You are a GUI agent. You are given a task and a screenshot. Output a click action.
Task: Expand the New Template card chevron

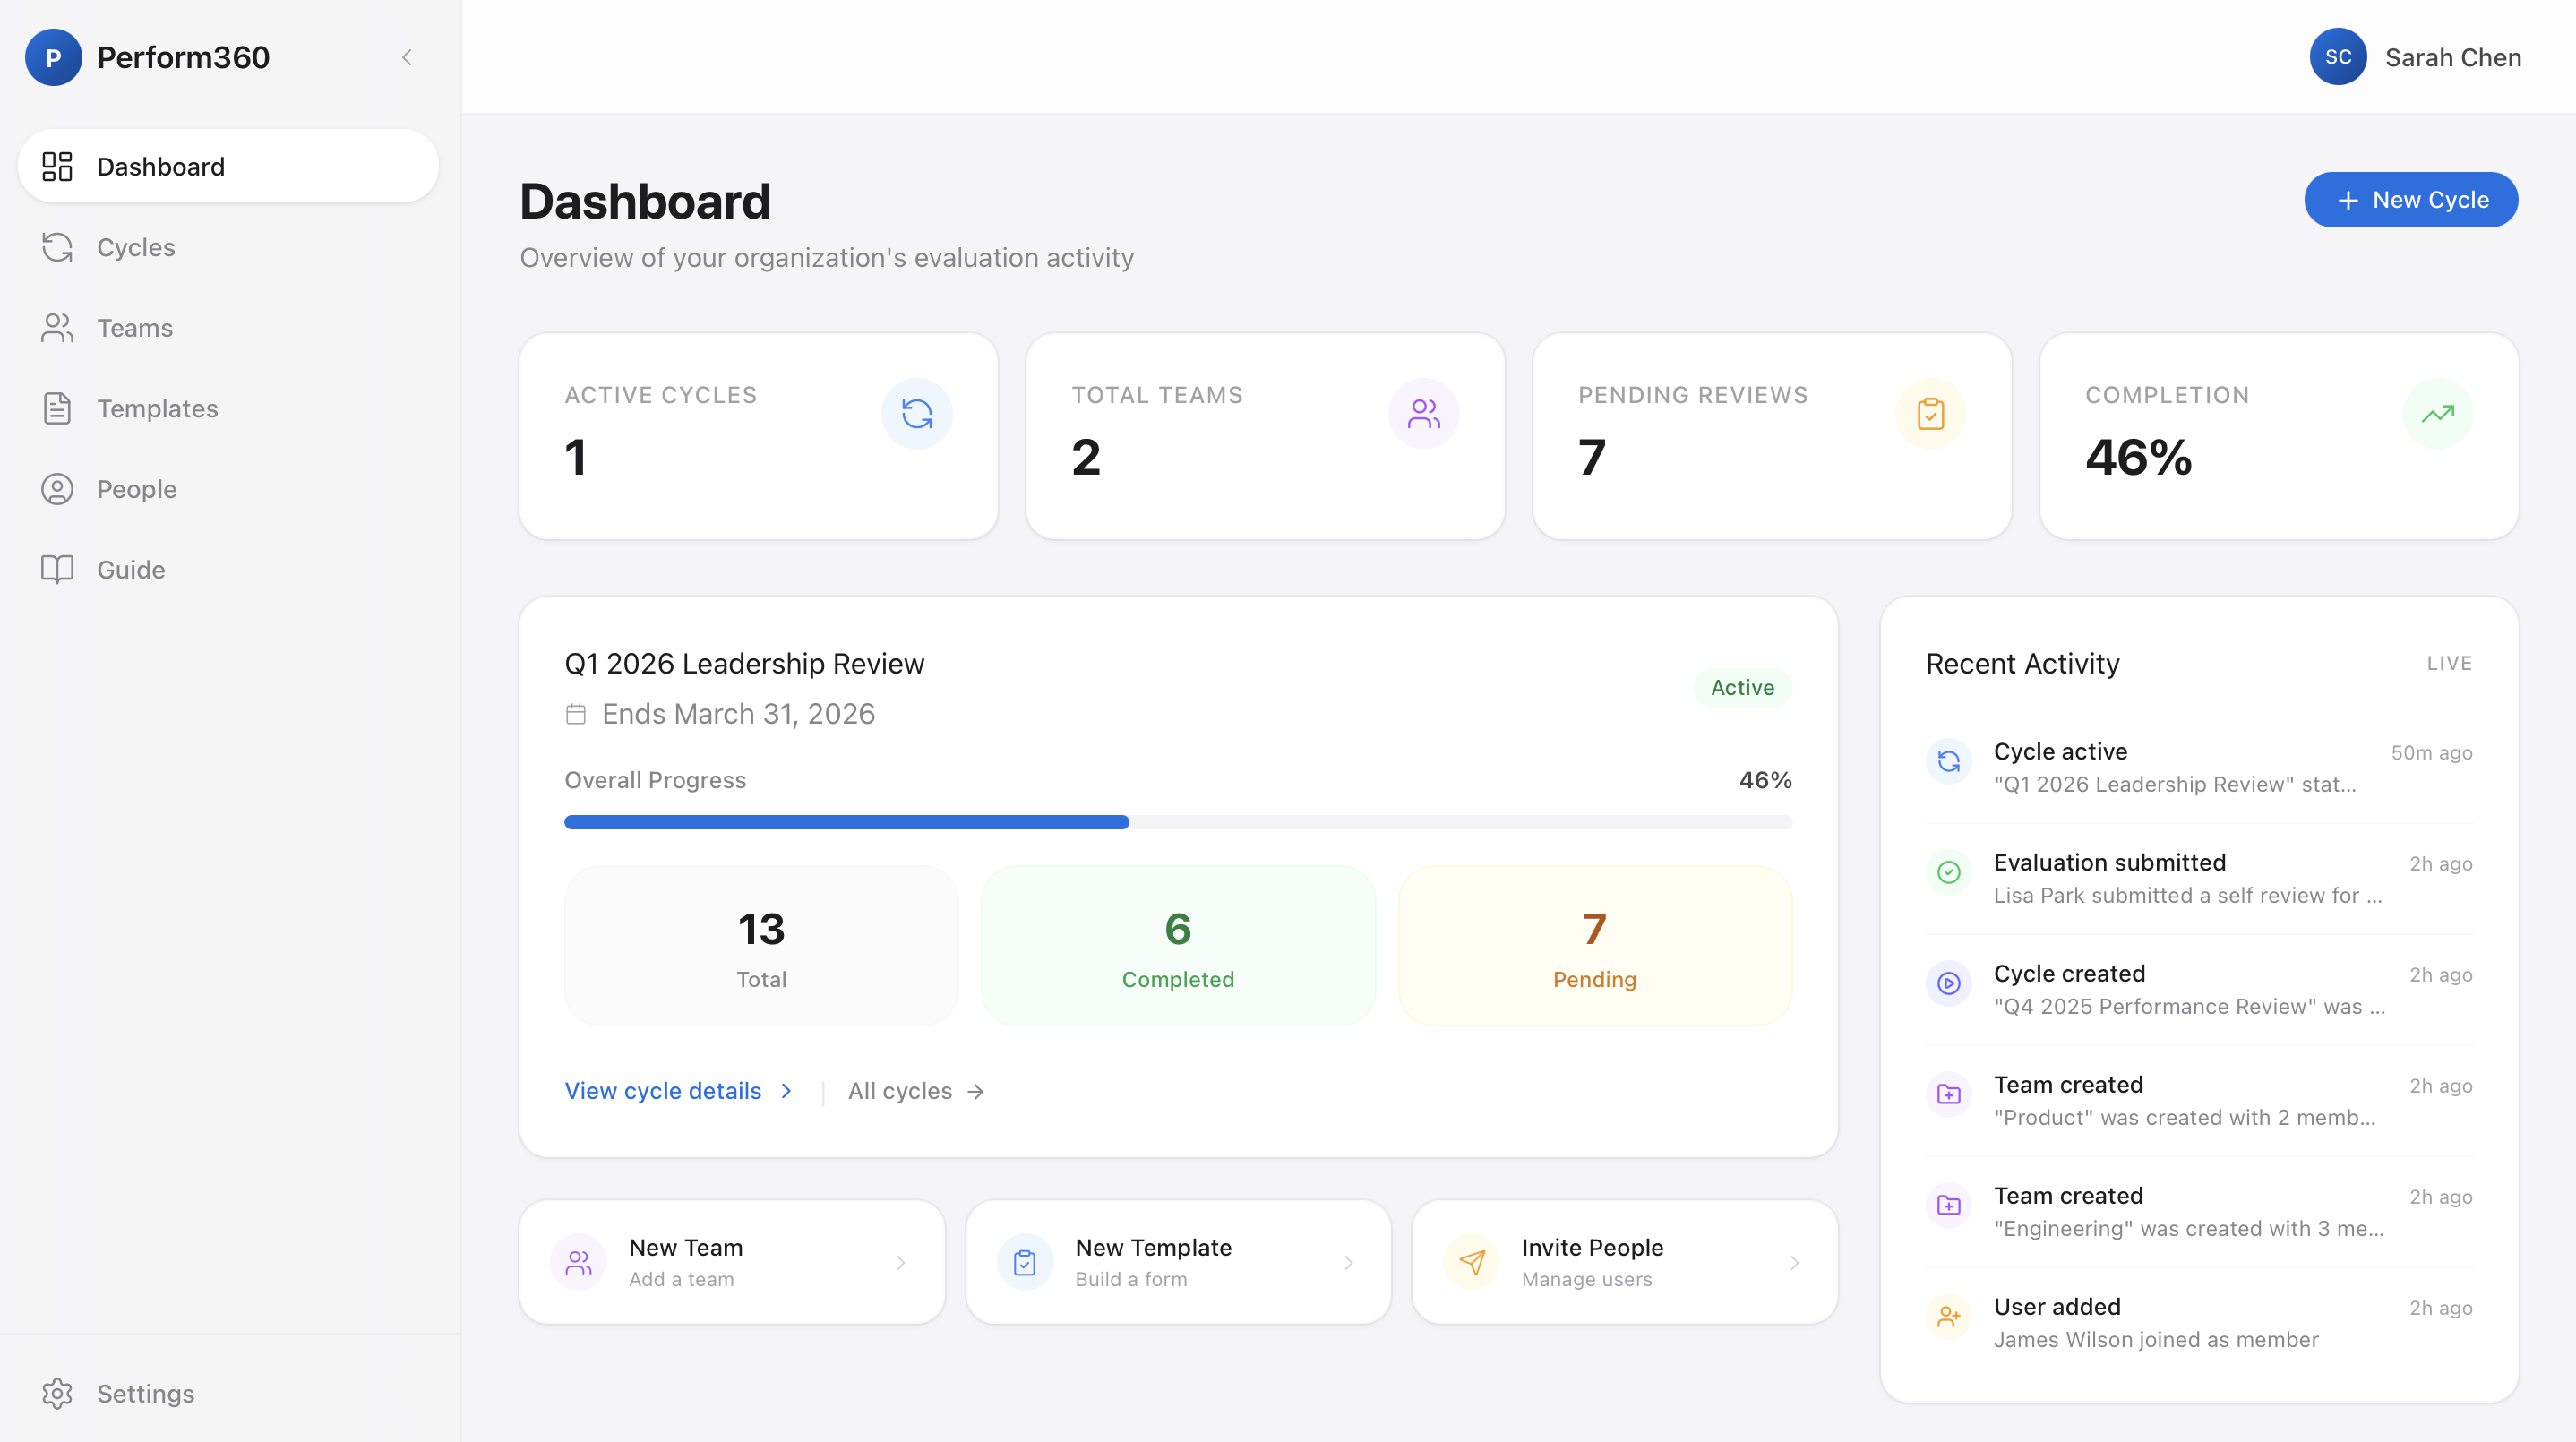[1347, 1262]
